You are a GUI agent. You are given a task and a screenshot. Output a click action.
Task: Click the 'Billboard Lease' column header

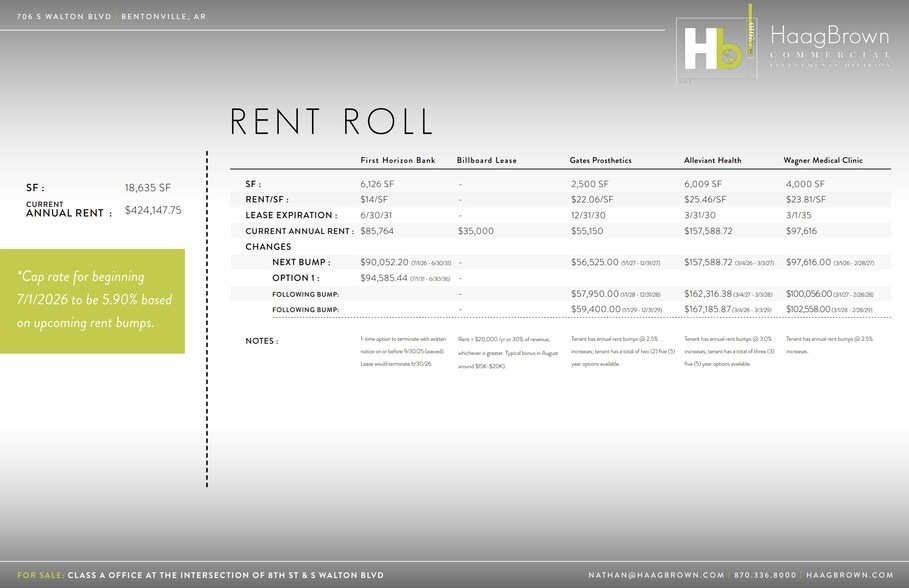pyautogui.click(x=486, y=160)
